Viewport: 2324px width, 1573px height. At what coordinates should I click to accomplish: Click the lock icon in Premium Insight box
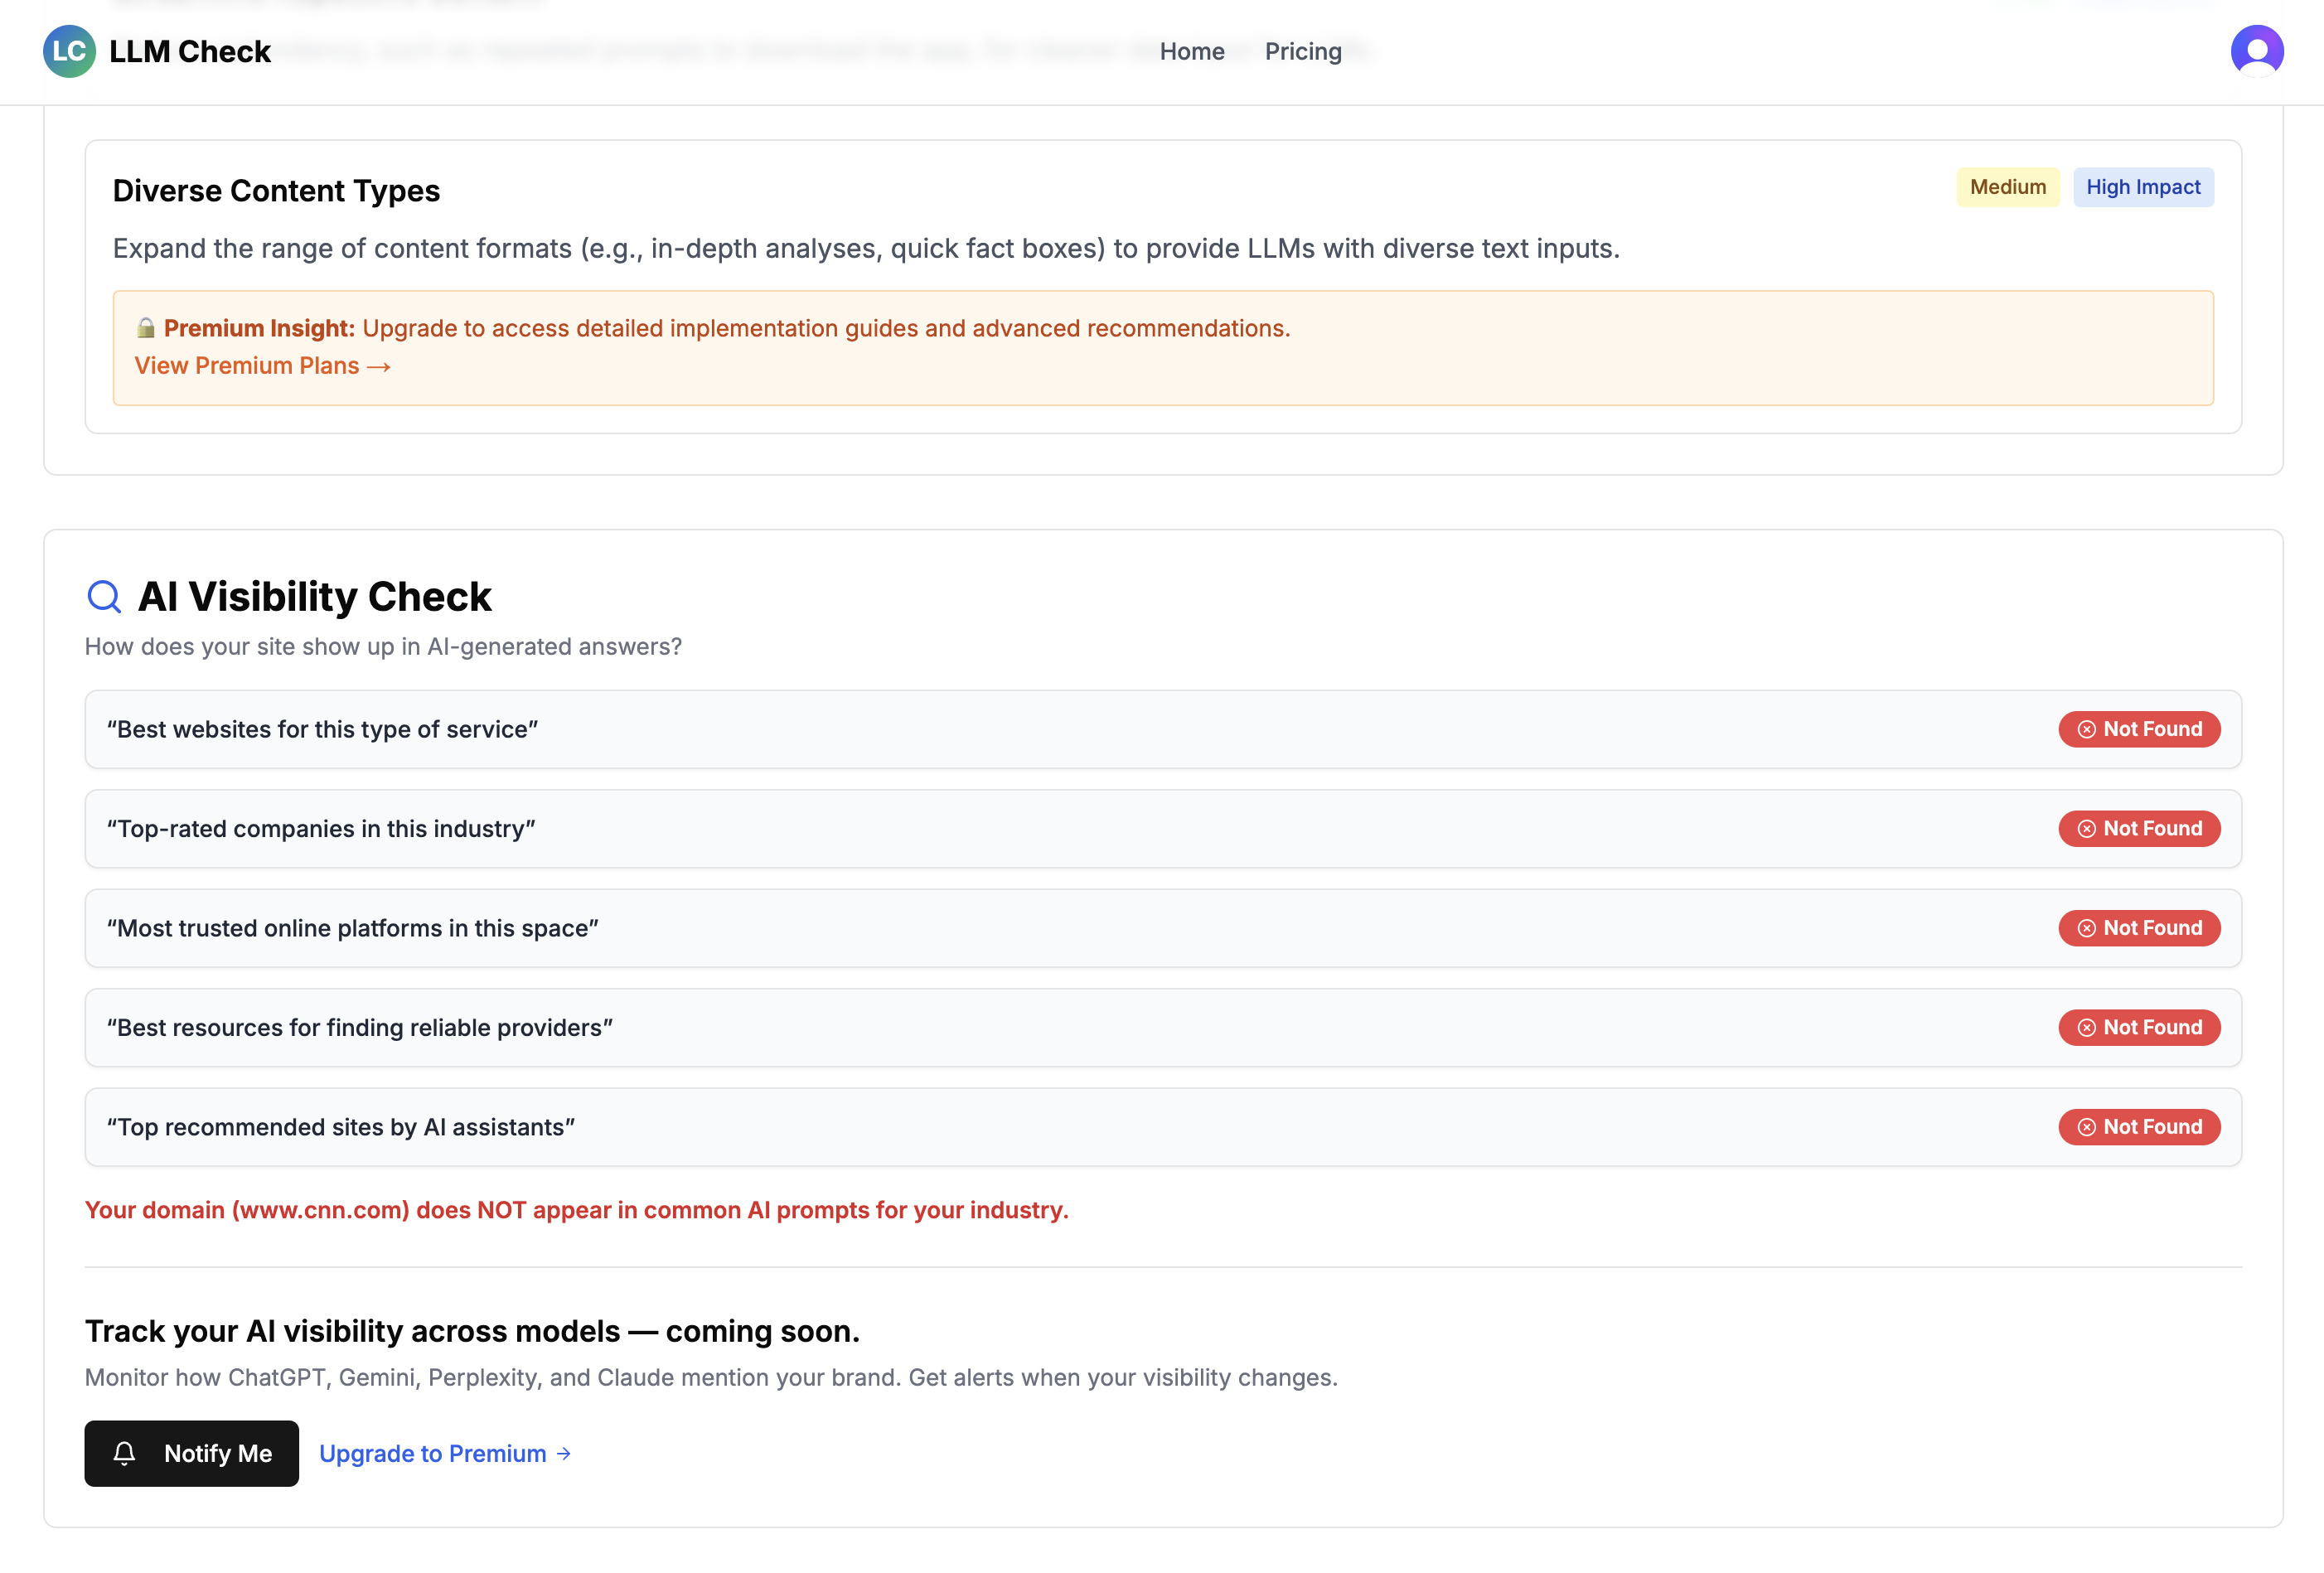coord(146,327)
